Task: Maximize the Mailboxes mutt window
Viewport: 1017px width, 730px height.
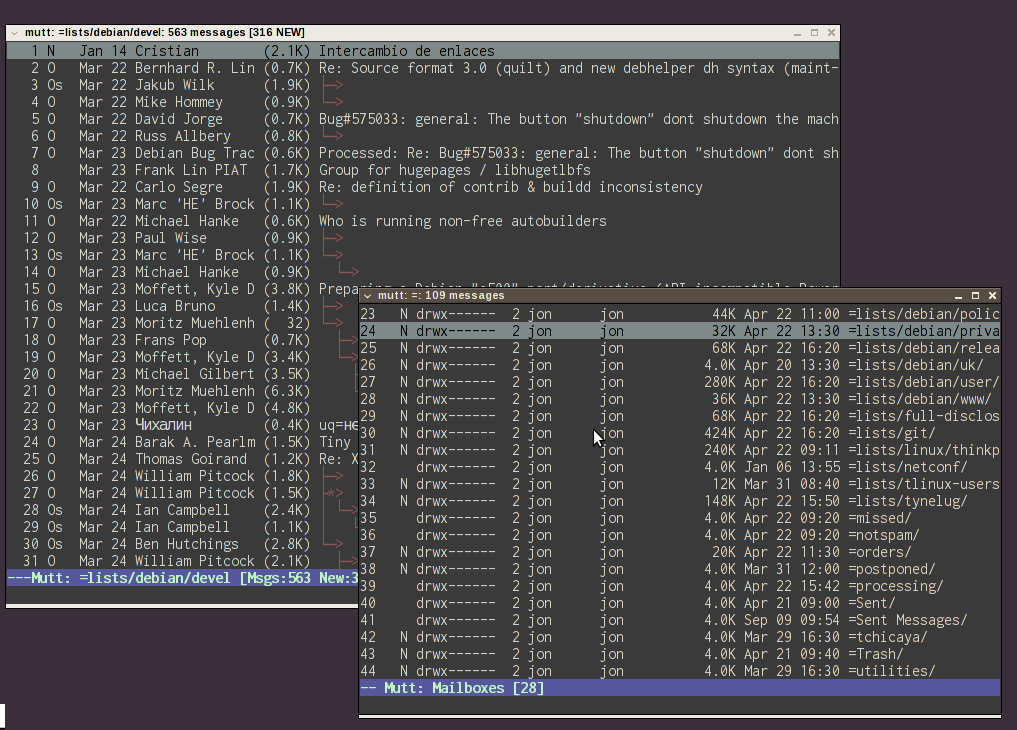Action: click(x=975, y=296)
